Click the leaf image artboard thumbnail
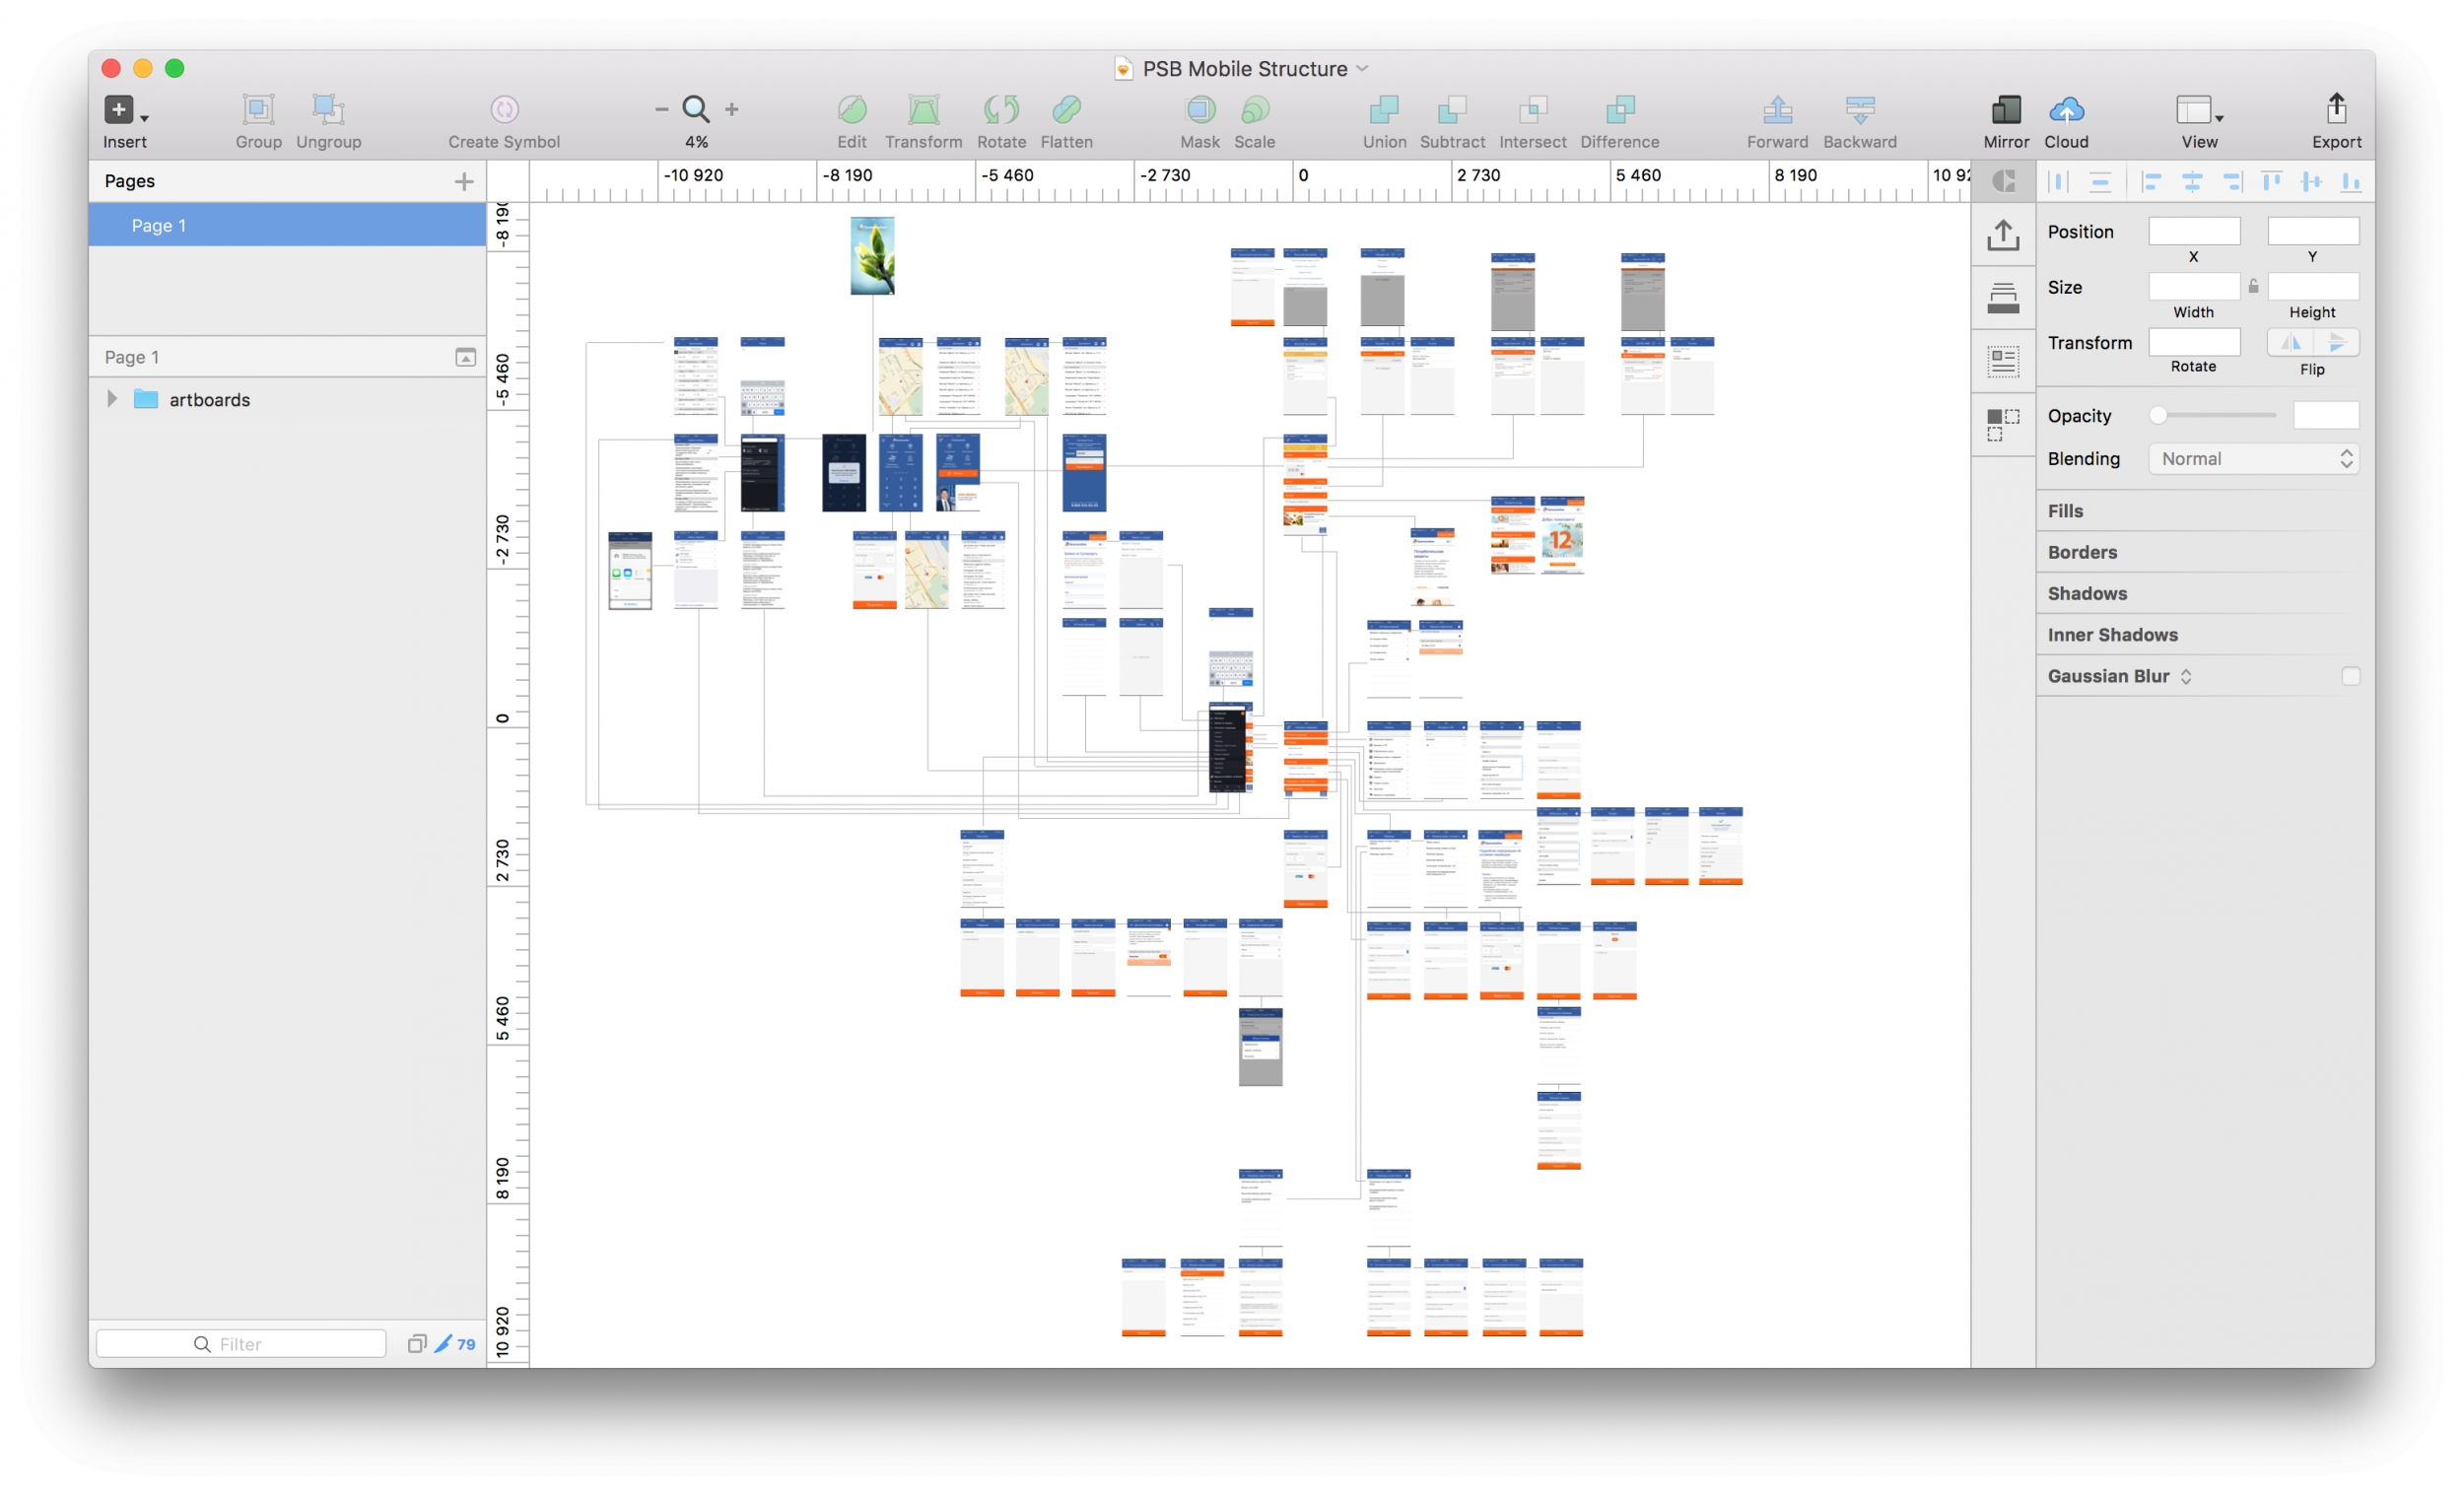The width and height of the screenshot is (2464, 1495). [x=872, y=256]
